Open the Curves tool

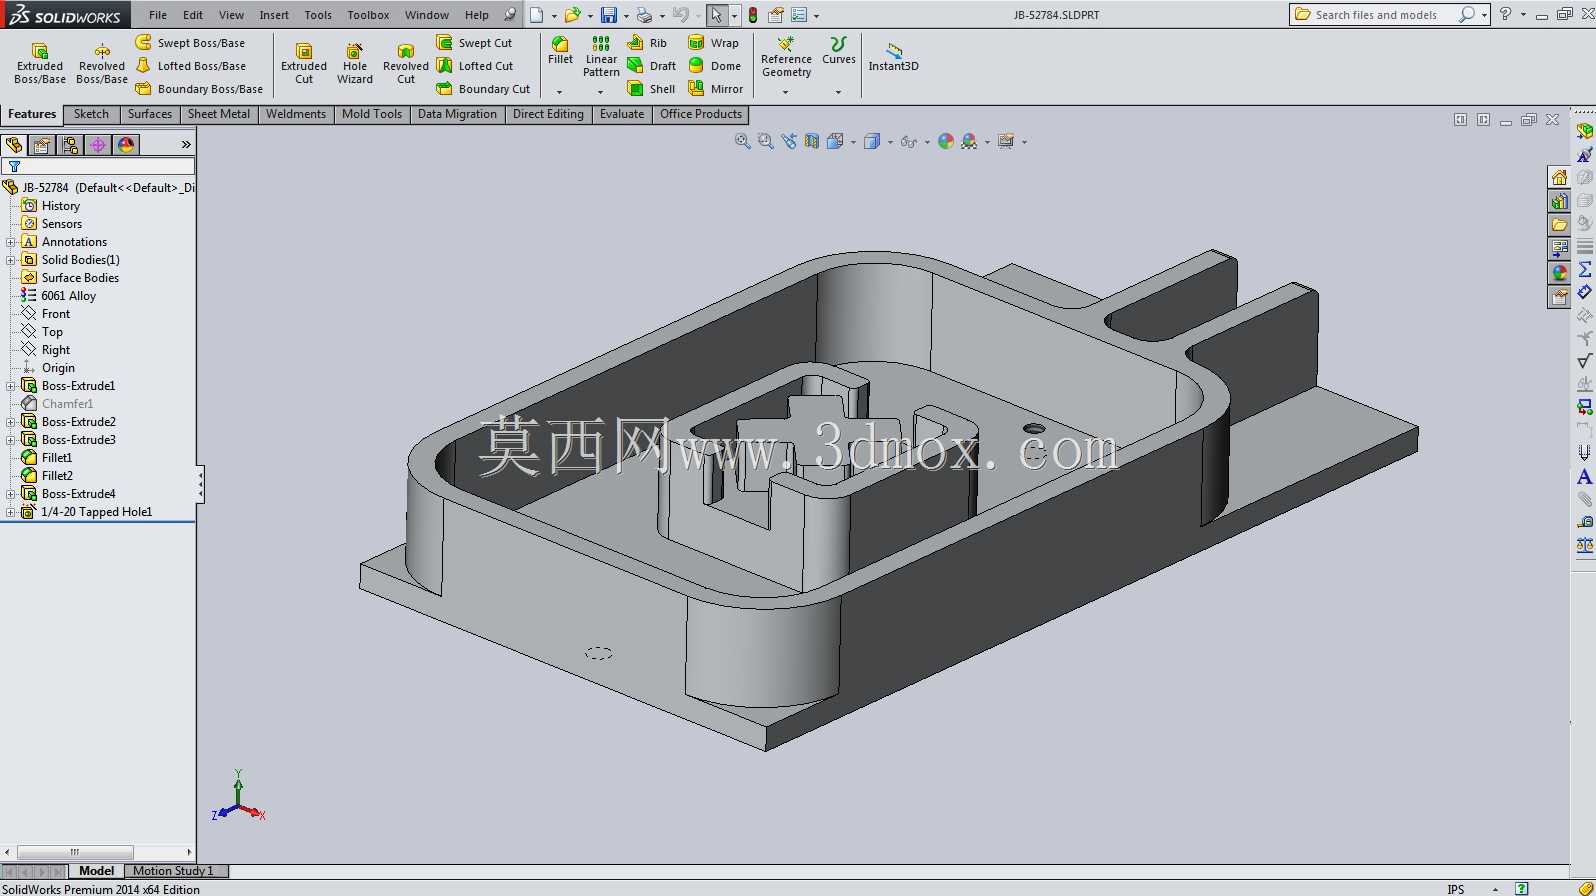tap(838, 51)
